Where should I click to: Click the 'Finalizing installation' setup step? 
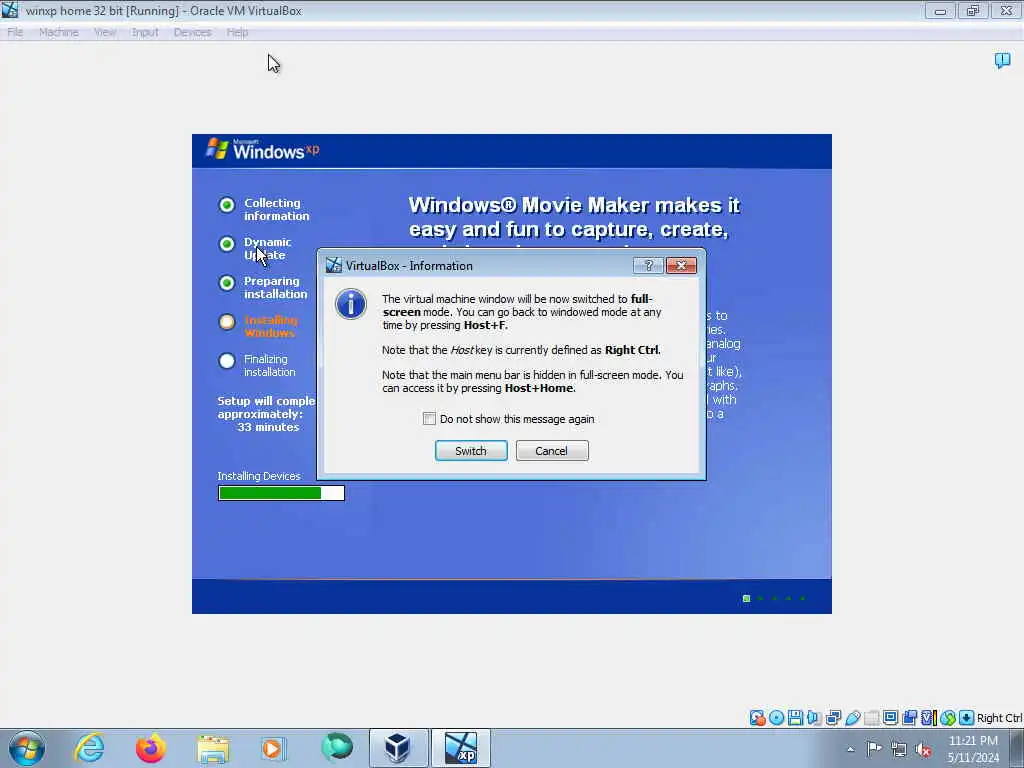(x=270, y=366)
